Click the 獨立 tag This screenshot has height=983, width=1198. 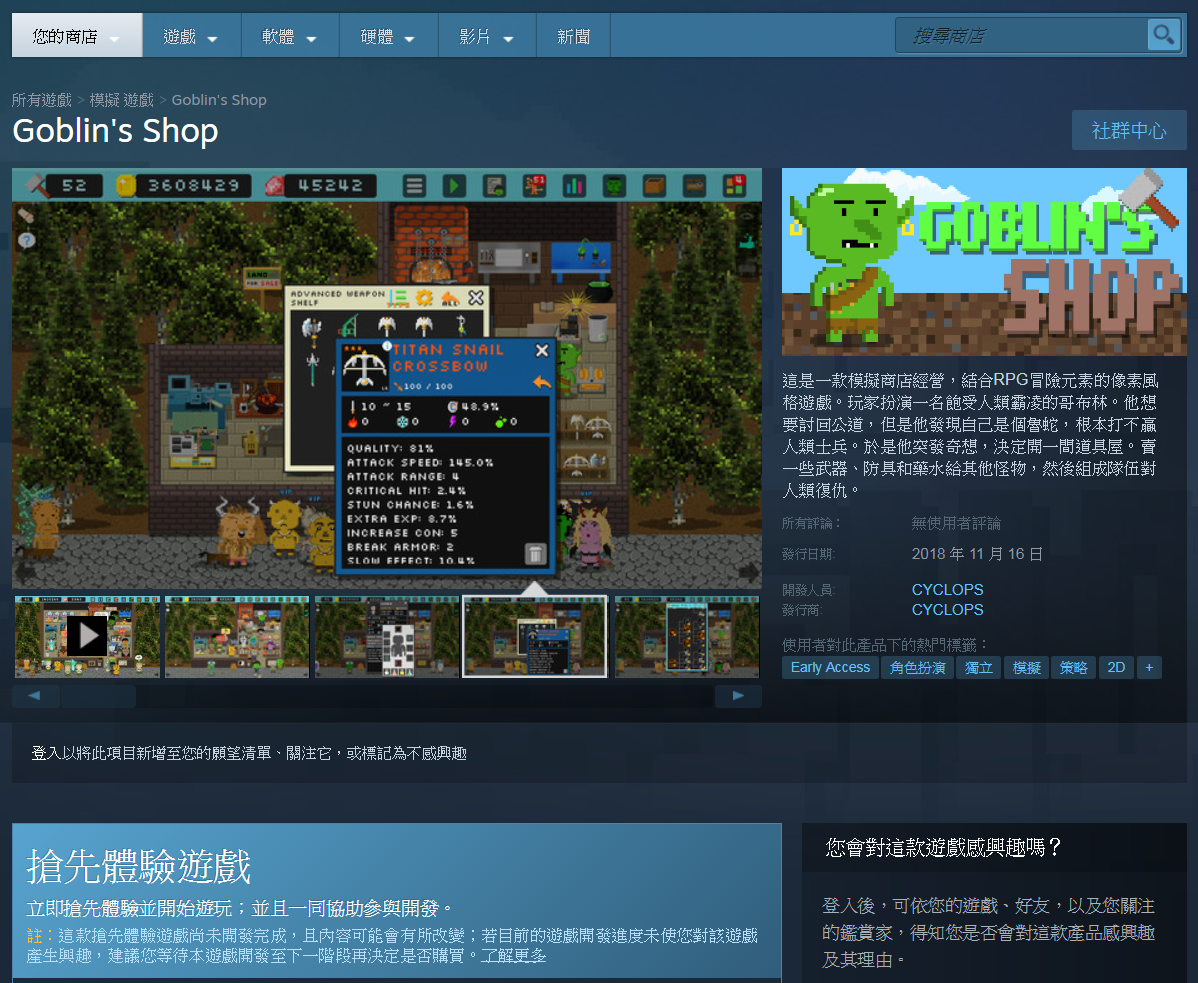click(979, 668)
